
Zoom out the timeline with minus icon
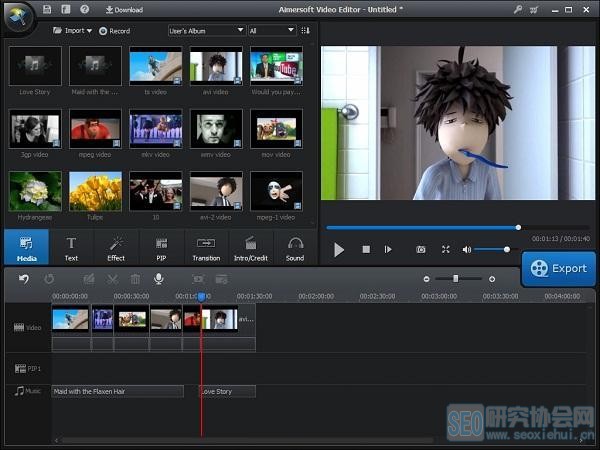pyautogui.click(x=426, y=279)
